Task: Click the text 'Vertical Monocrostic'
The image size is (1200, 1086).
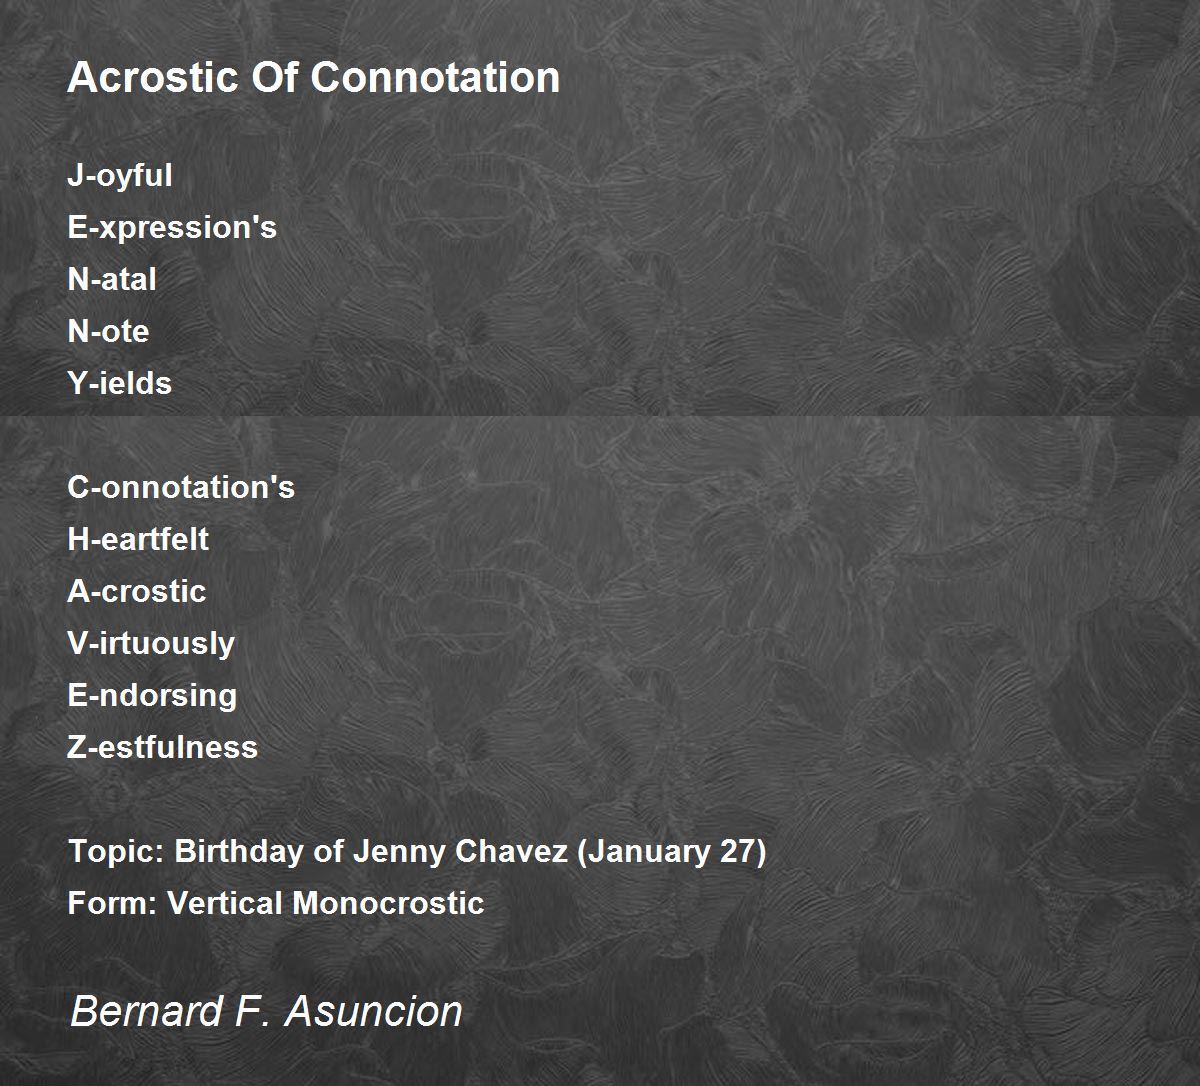Action: pos(326,904)
